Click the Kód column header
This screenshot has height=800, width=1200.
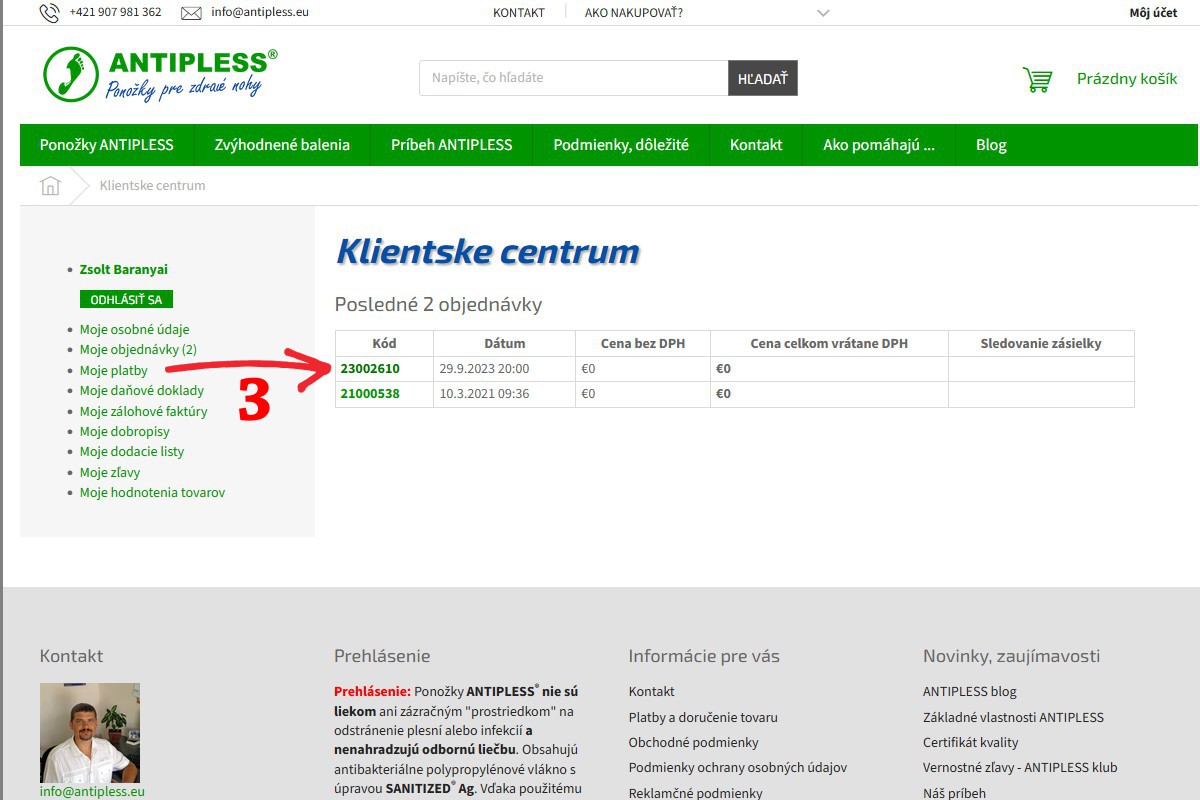[x=384, y=343]
